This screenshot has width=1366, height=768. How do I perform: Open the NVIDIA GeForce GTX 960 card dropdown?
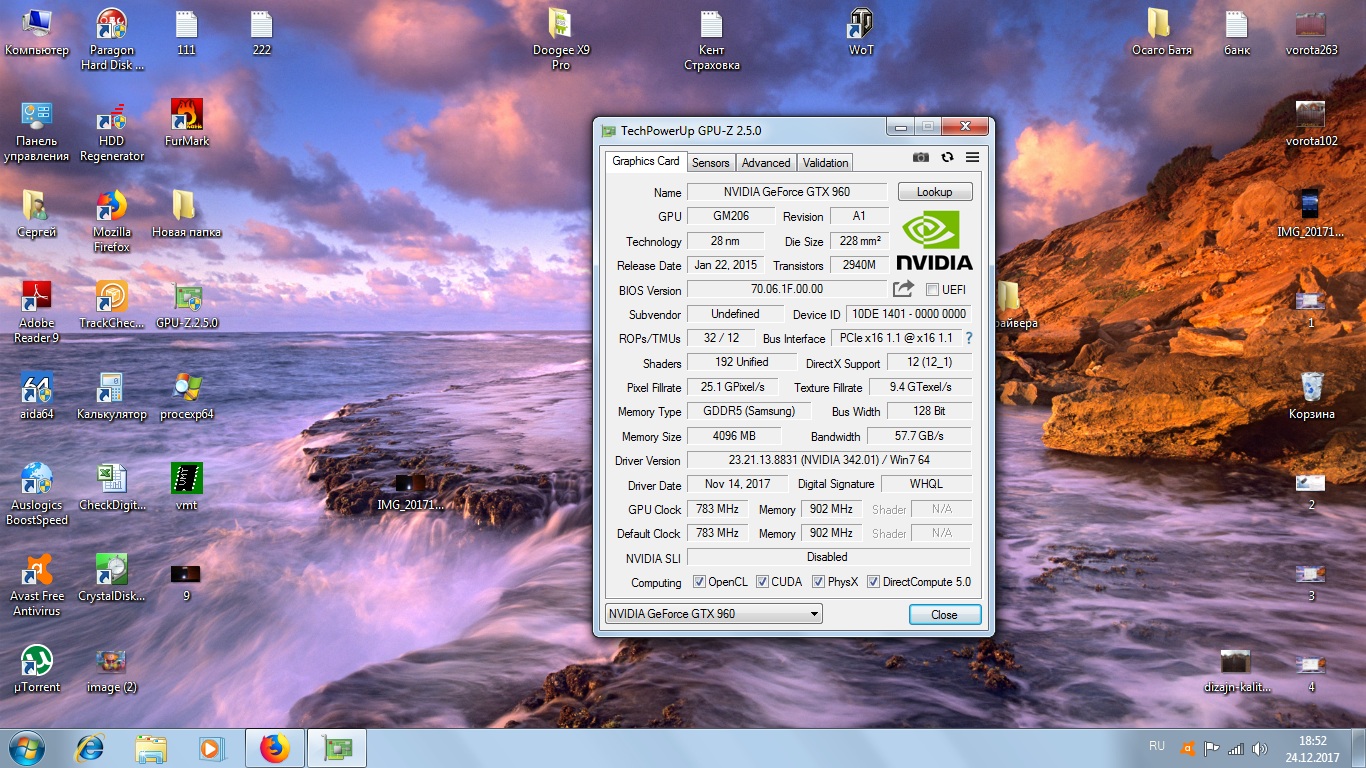click(714, 614)
